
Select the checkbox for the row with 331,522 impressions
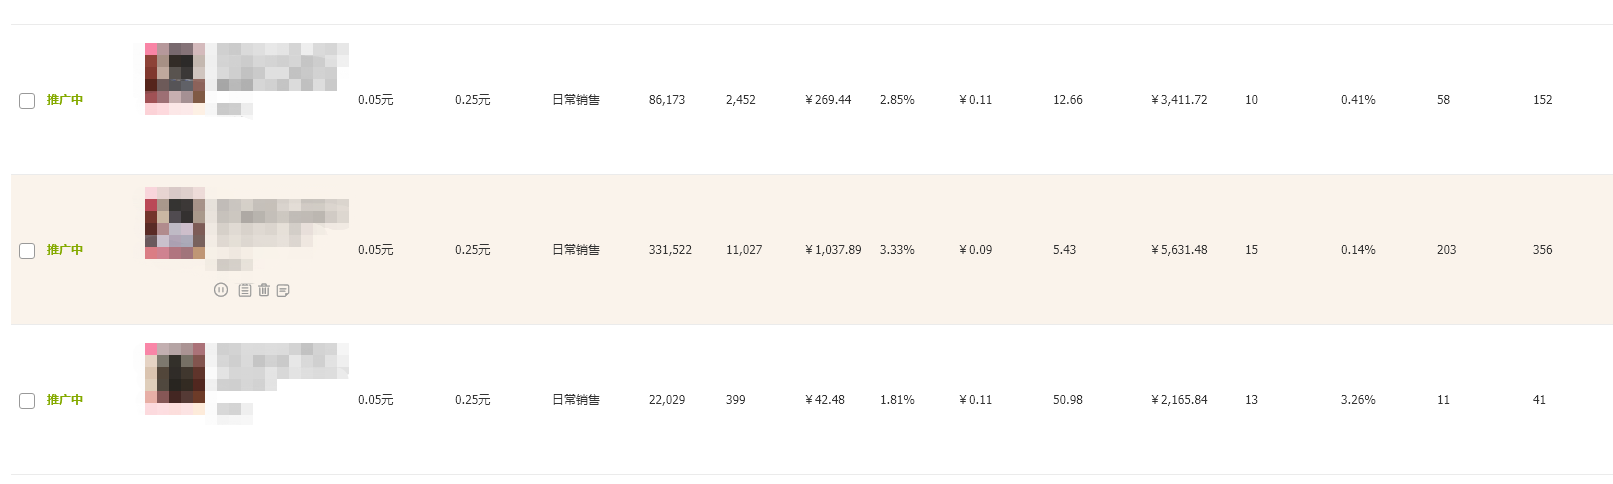(27, 250)
